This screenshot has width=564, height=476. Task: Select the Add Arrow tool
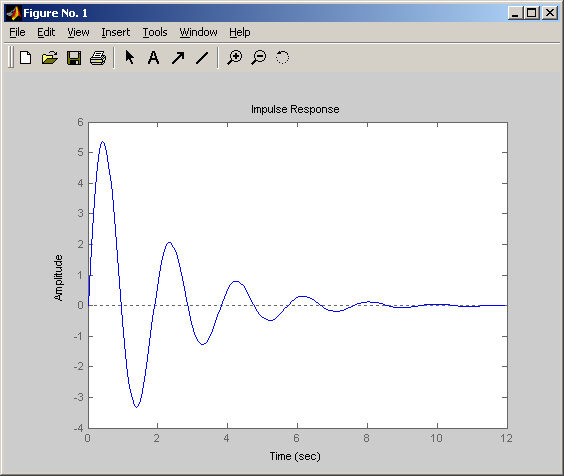pyautogui.click(x=178, y=58)
